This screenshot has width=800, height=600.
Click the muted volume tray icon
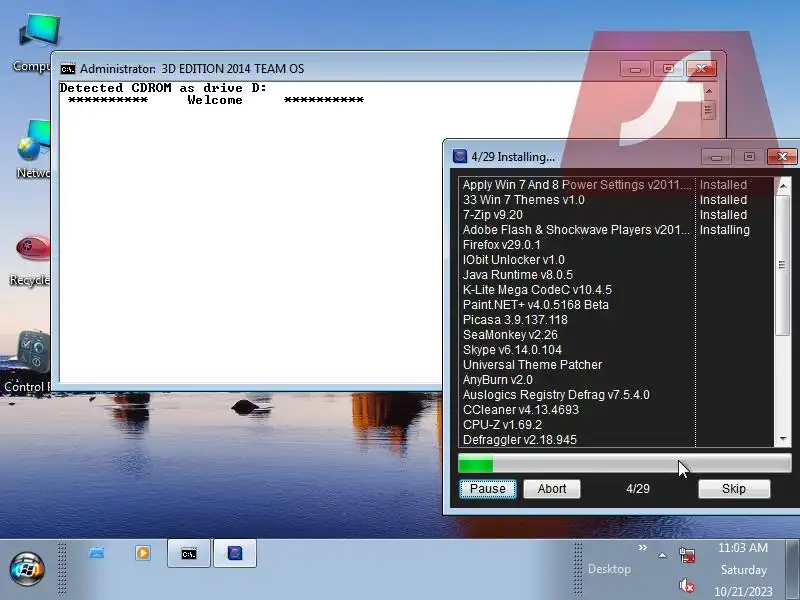coord(687,585)
